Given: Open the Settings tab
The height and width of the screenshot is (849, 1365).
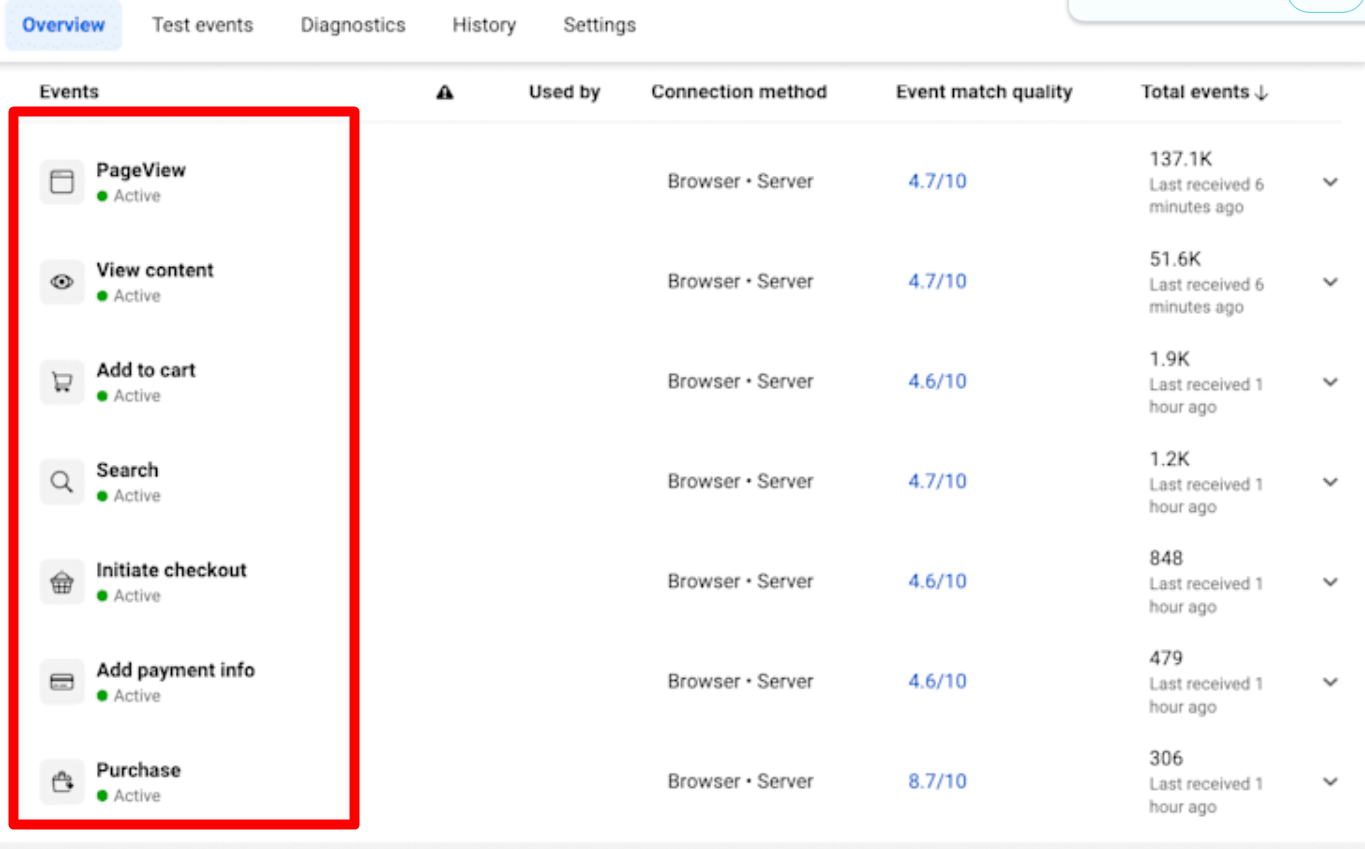Looking at the screenshot, I should pos(599,25).
